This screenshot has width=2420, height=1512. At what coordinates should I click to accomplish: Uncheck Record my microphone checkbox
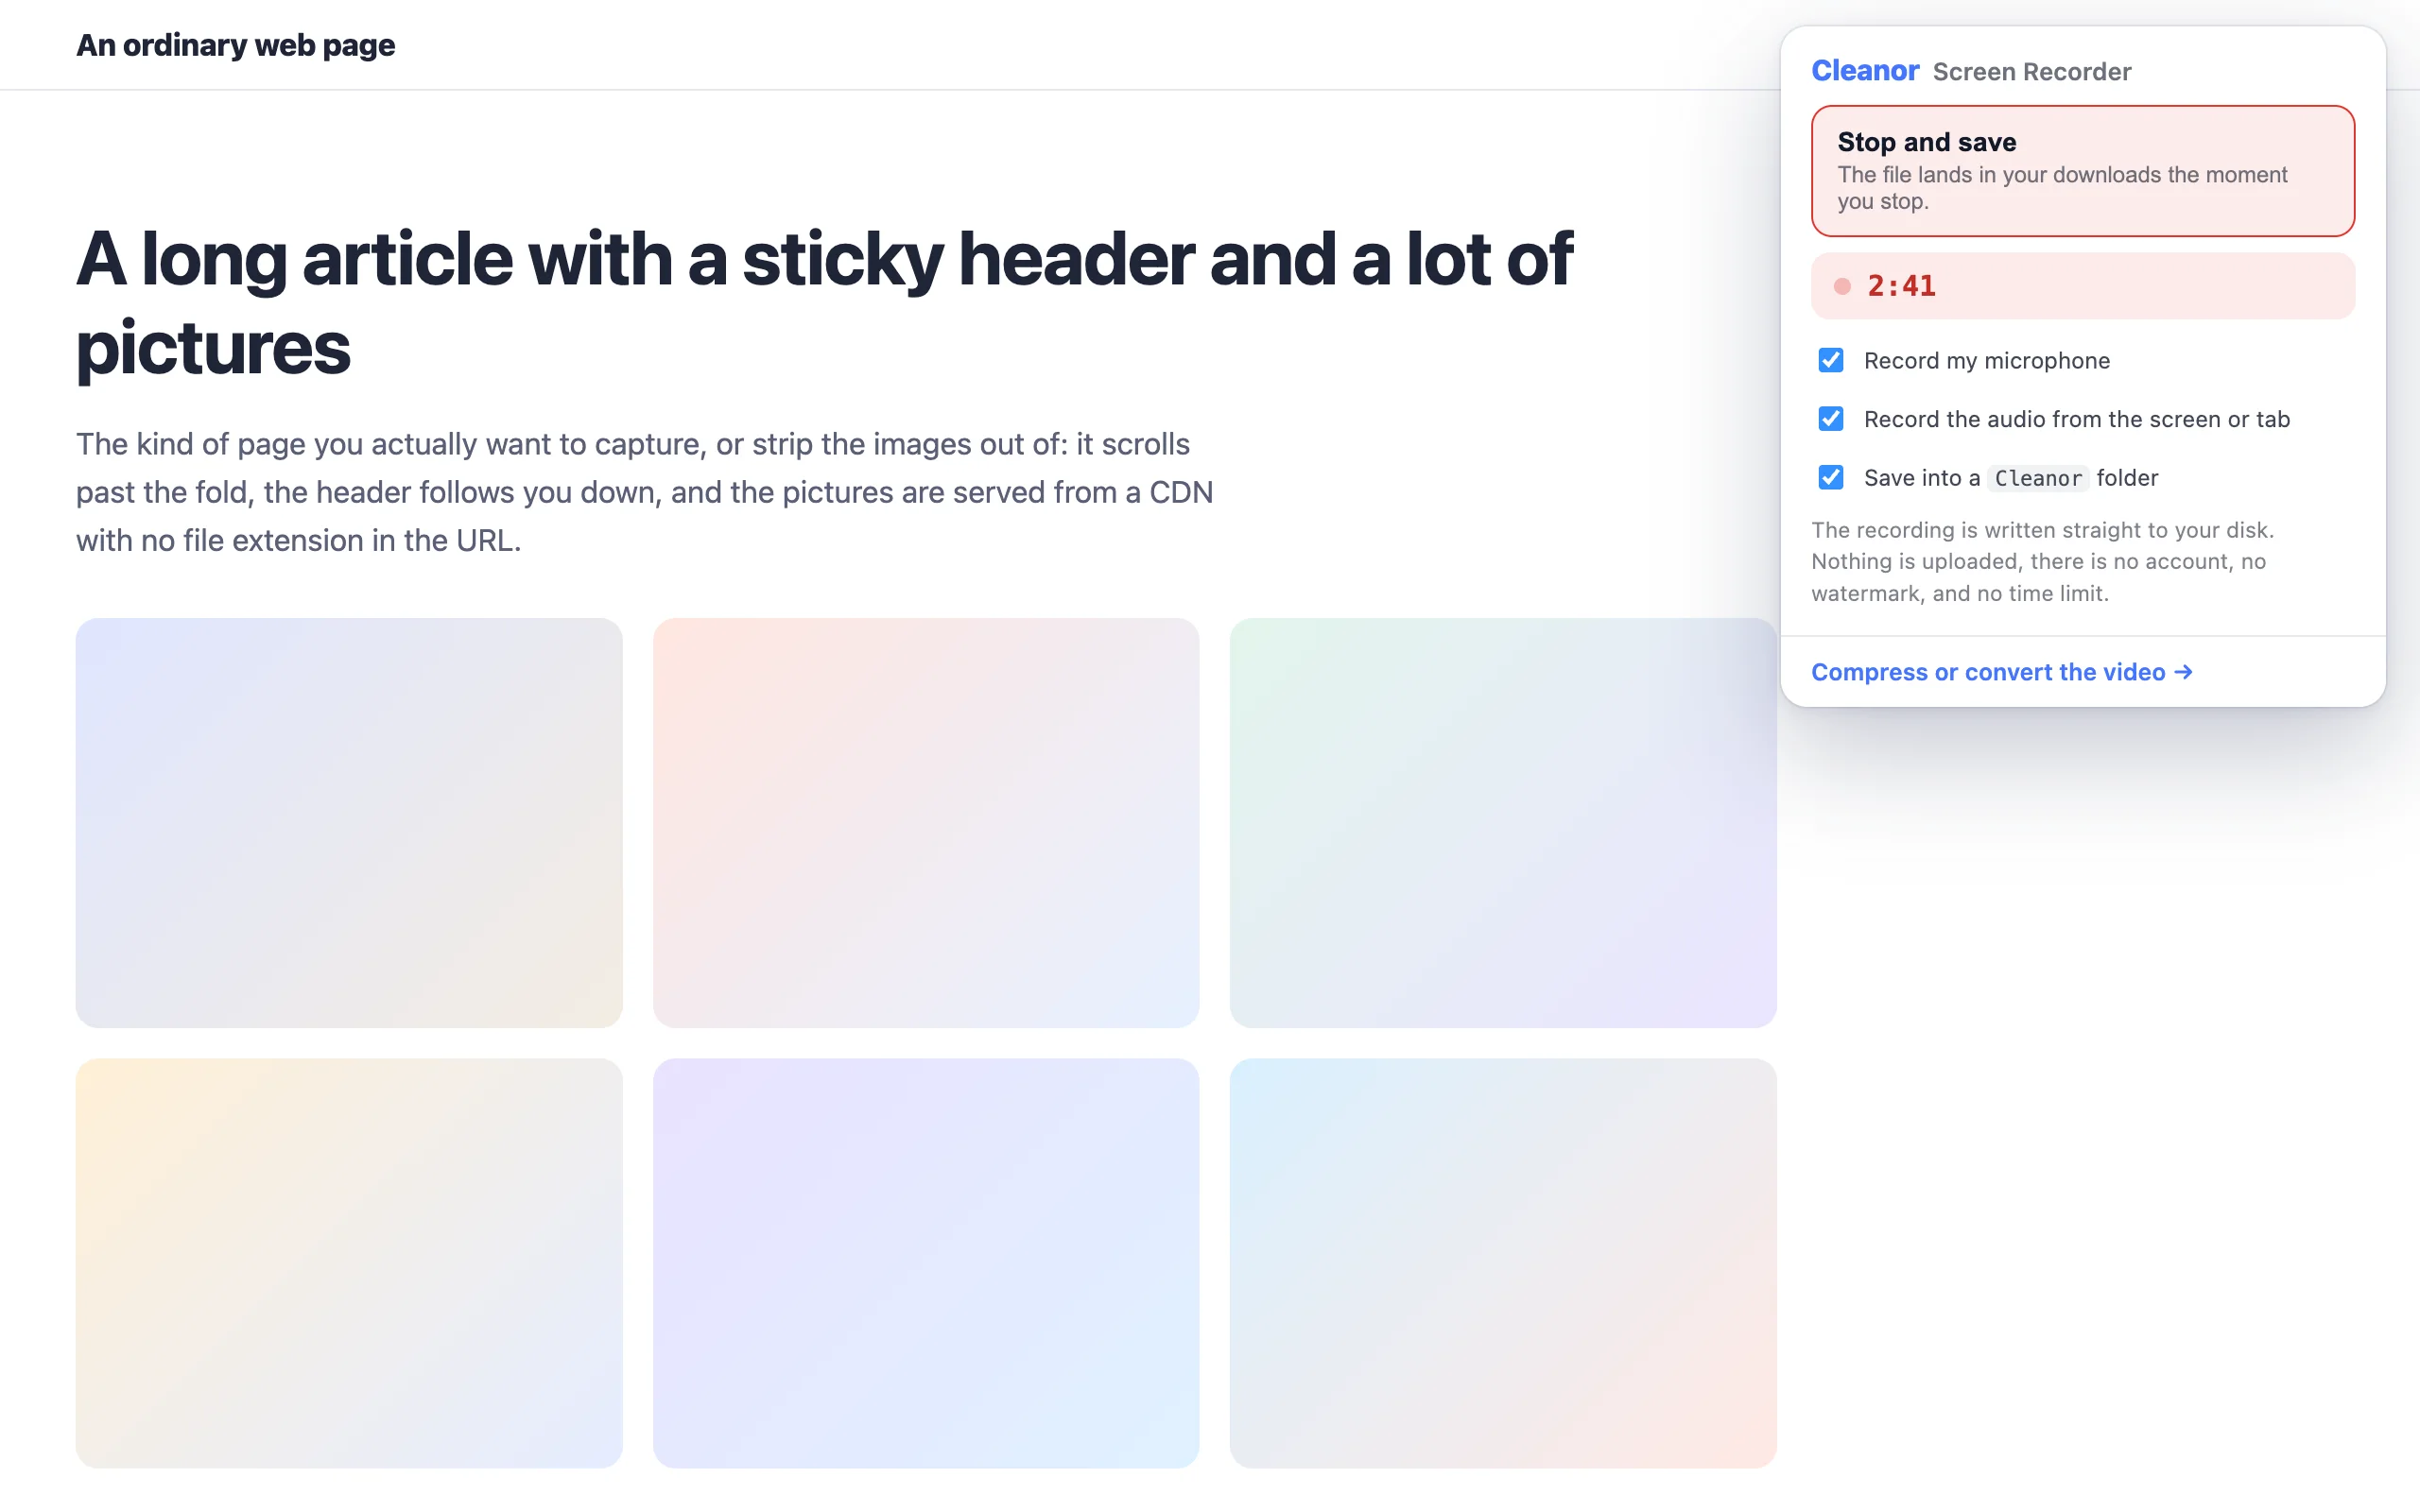click(x=1830, y=360)
